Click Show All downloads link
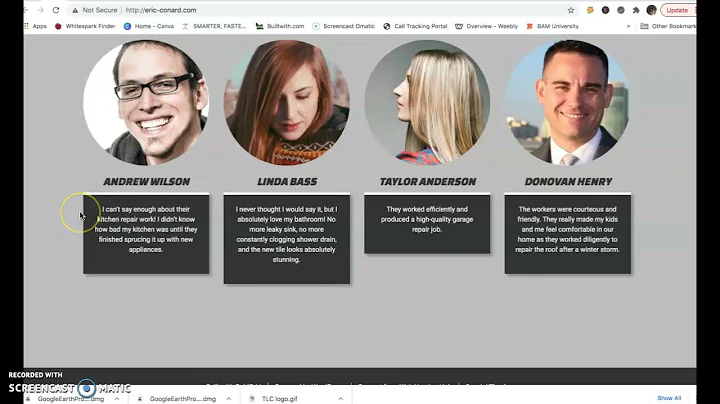Screen dimensions: 720x404 pos(669,398)
